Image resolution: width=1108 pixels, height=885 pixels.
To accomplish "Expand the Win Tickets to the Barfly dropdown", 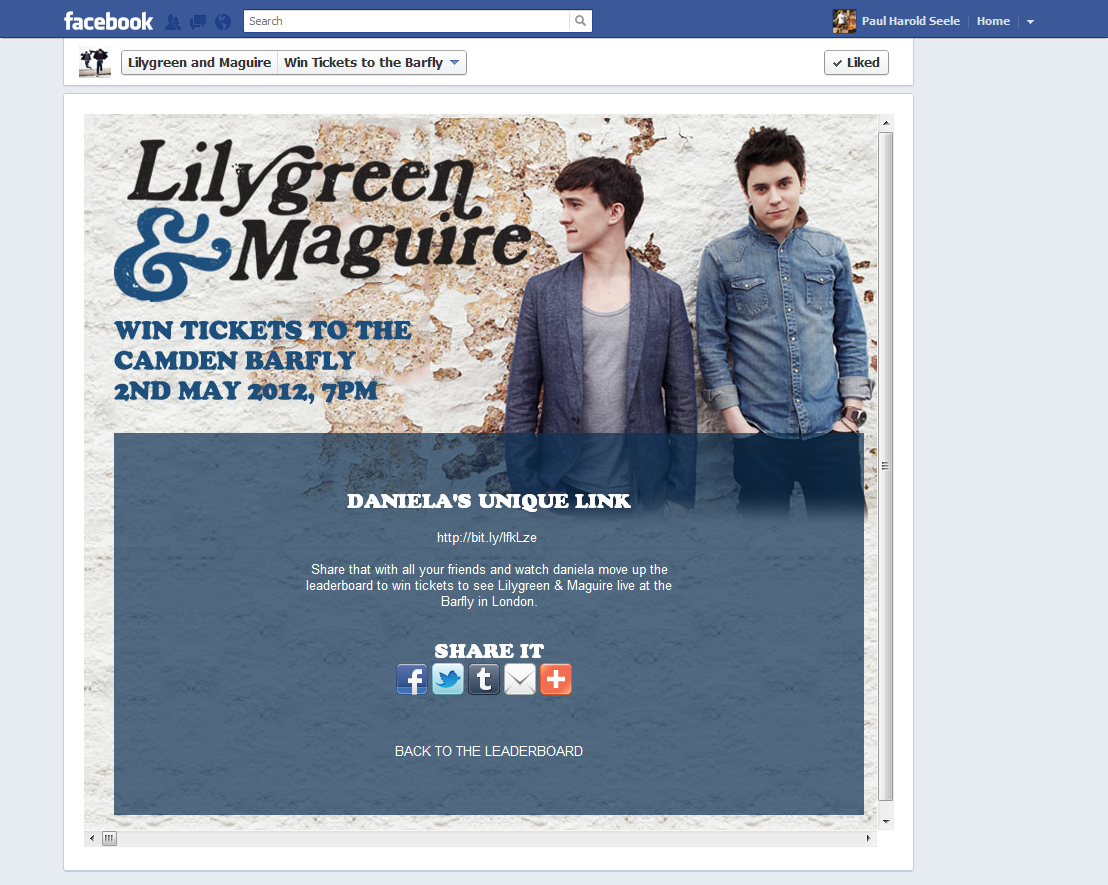I will click(372, 62).
